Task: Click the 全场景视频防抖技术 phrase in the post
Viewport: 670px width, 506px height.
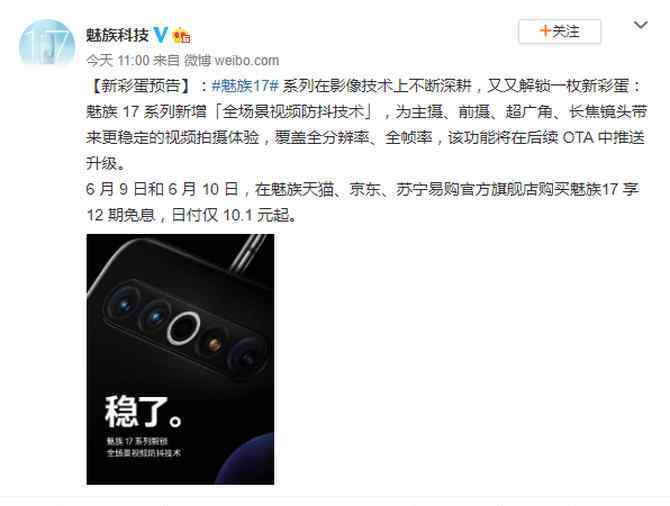Action: tap(294, 112)
